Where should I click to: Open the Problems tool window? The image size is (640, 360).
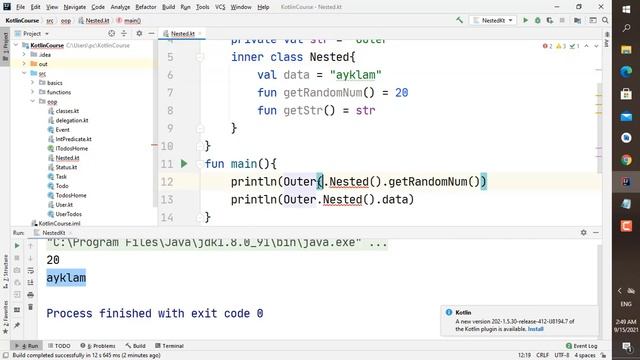[98, 346]
